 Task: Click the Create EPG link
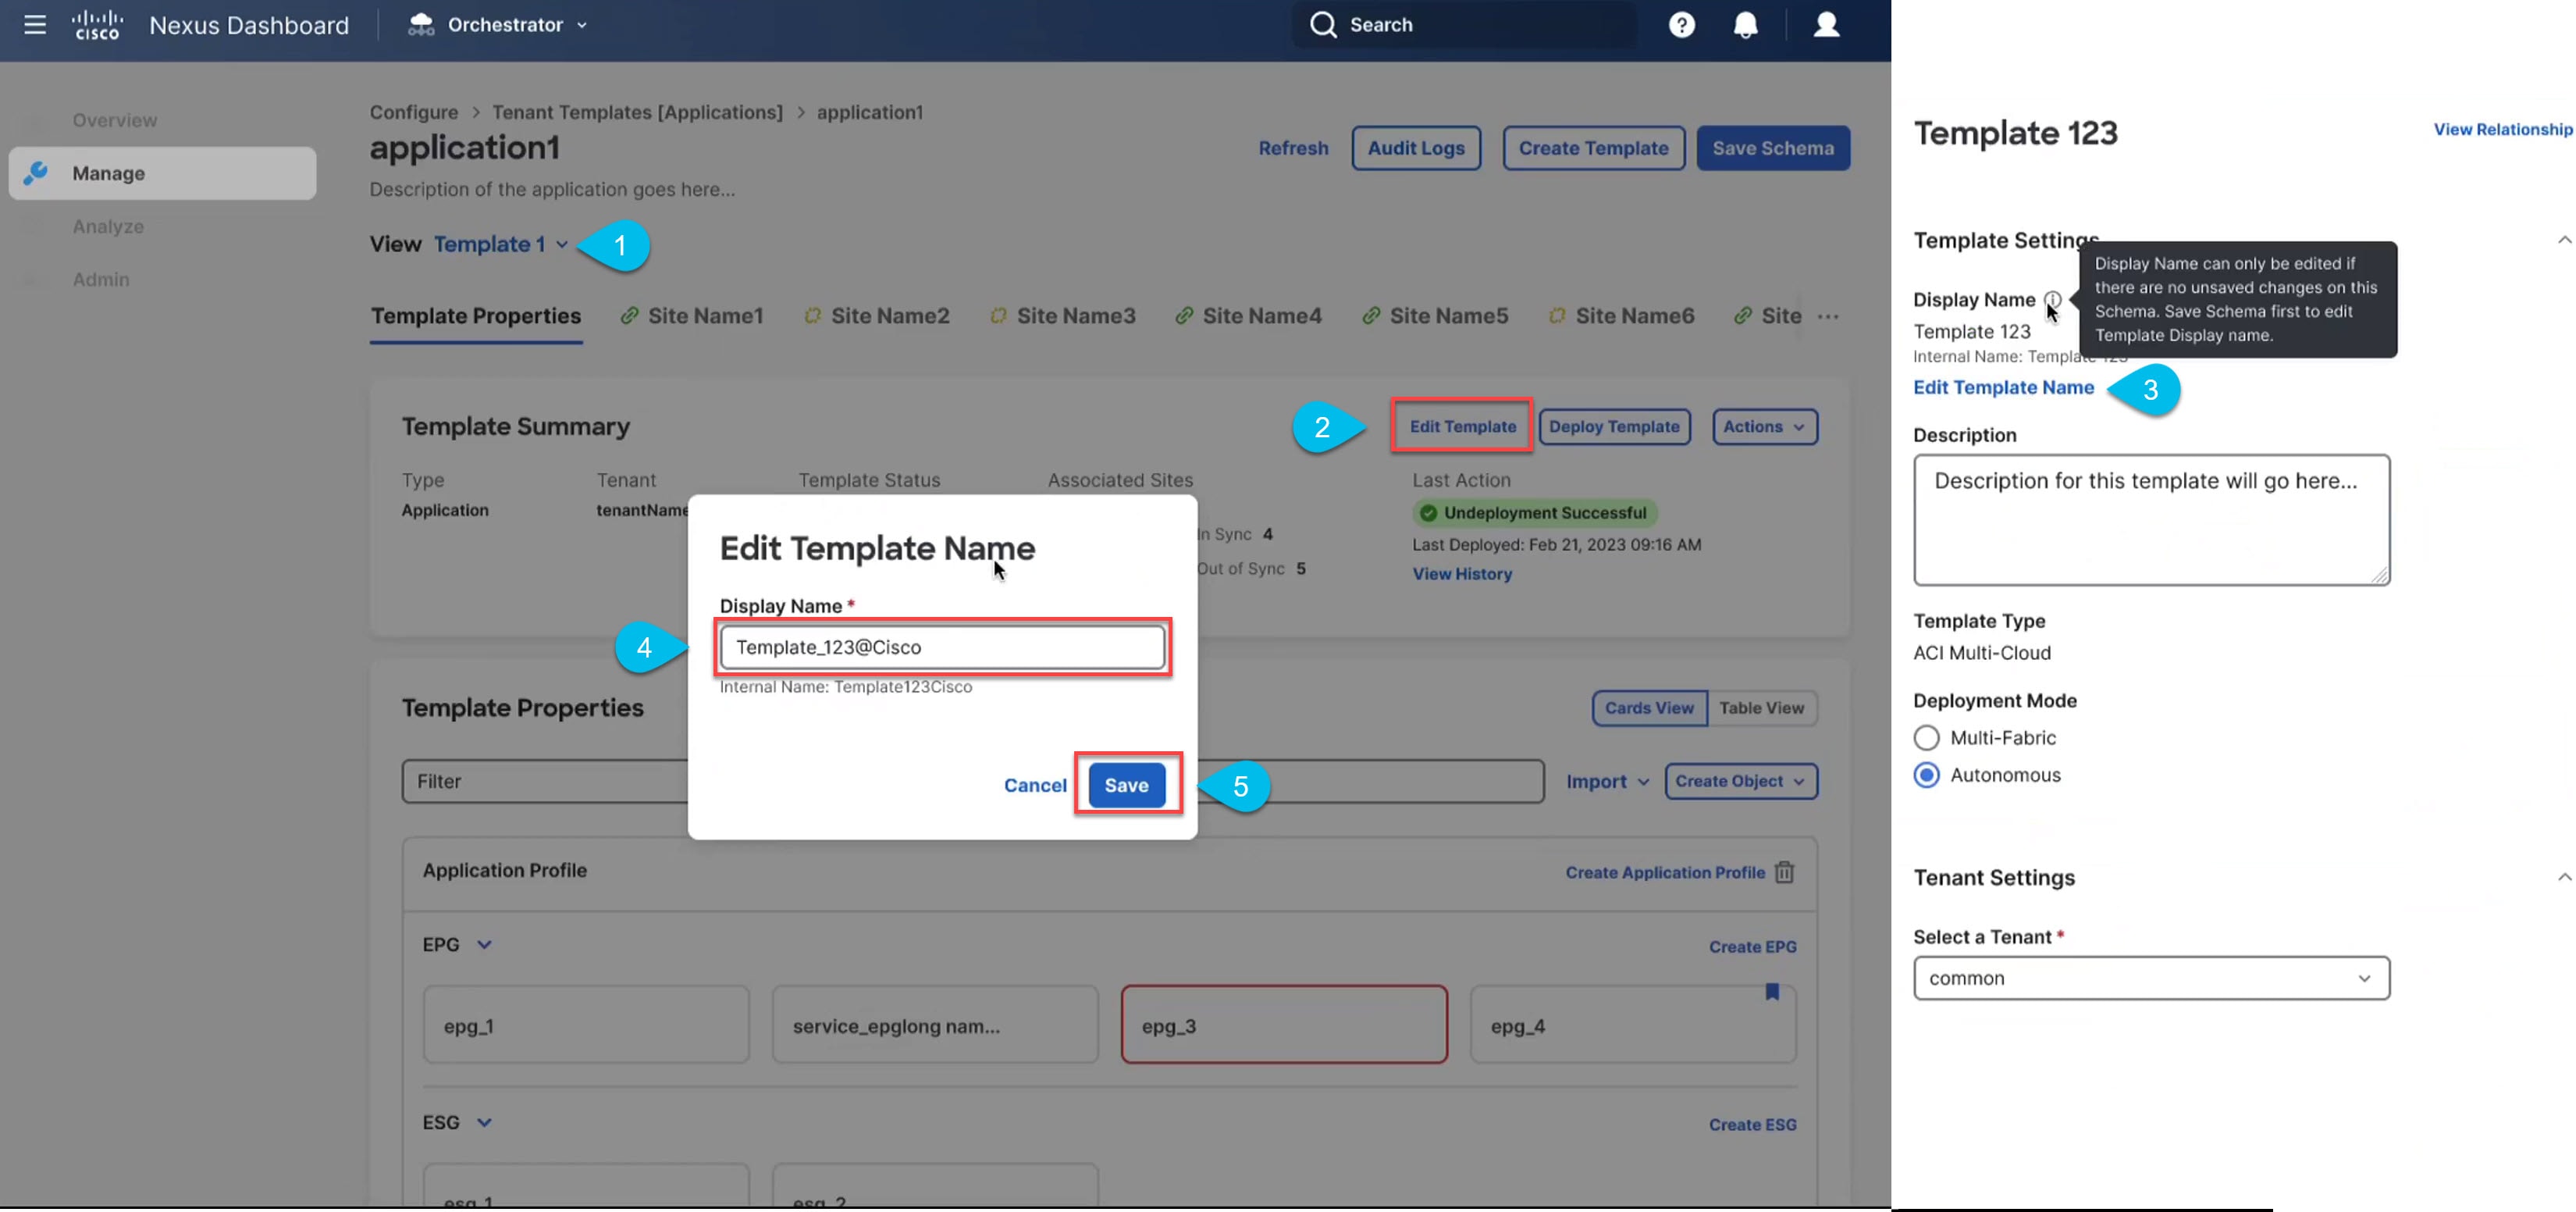coord(1752,947)
